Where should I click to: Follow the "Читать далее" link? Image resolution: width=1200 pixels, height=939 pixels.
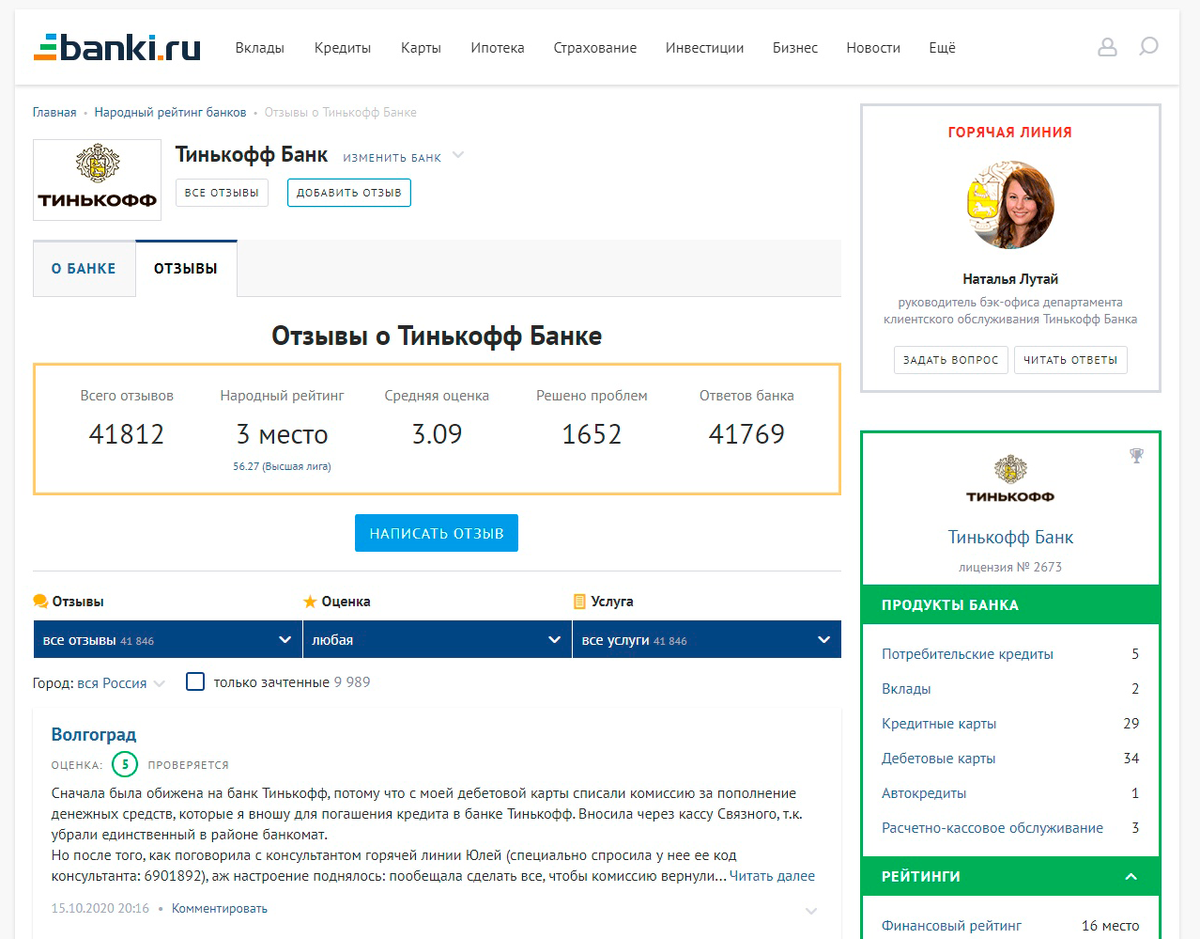click(771, 876)
